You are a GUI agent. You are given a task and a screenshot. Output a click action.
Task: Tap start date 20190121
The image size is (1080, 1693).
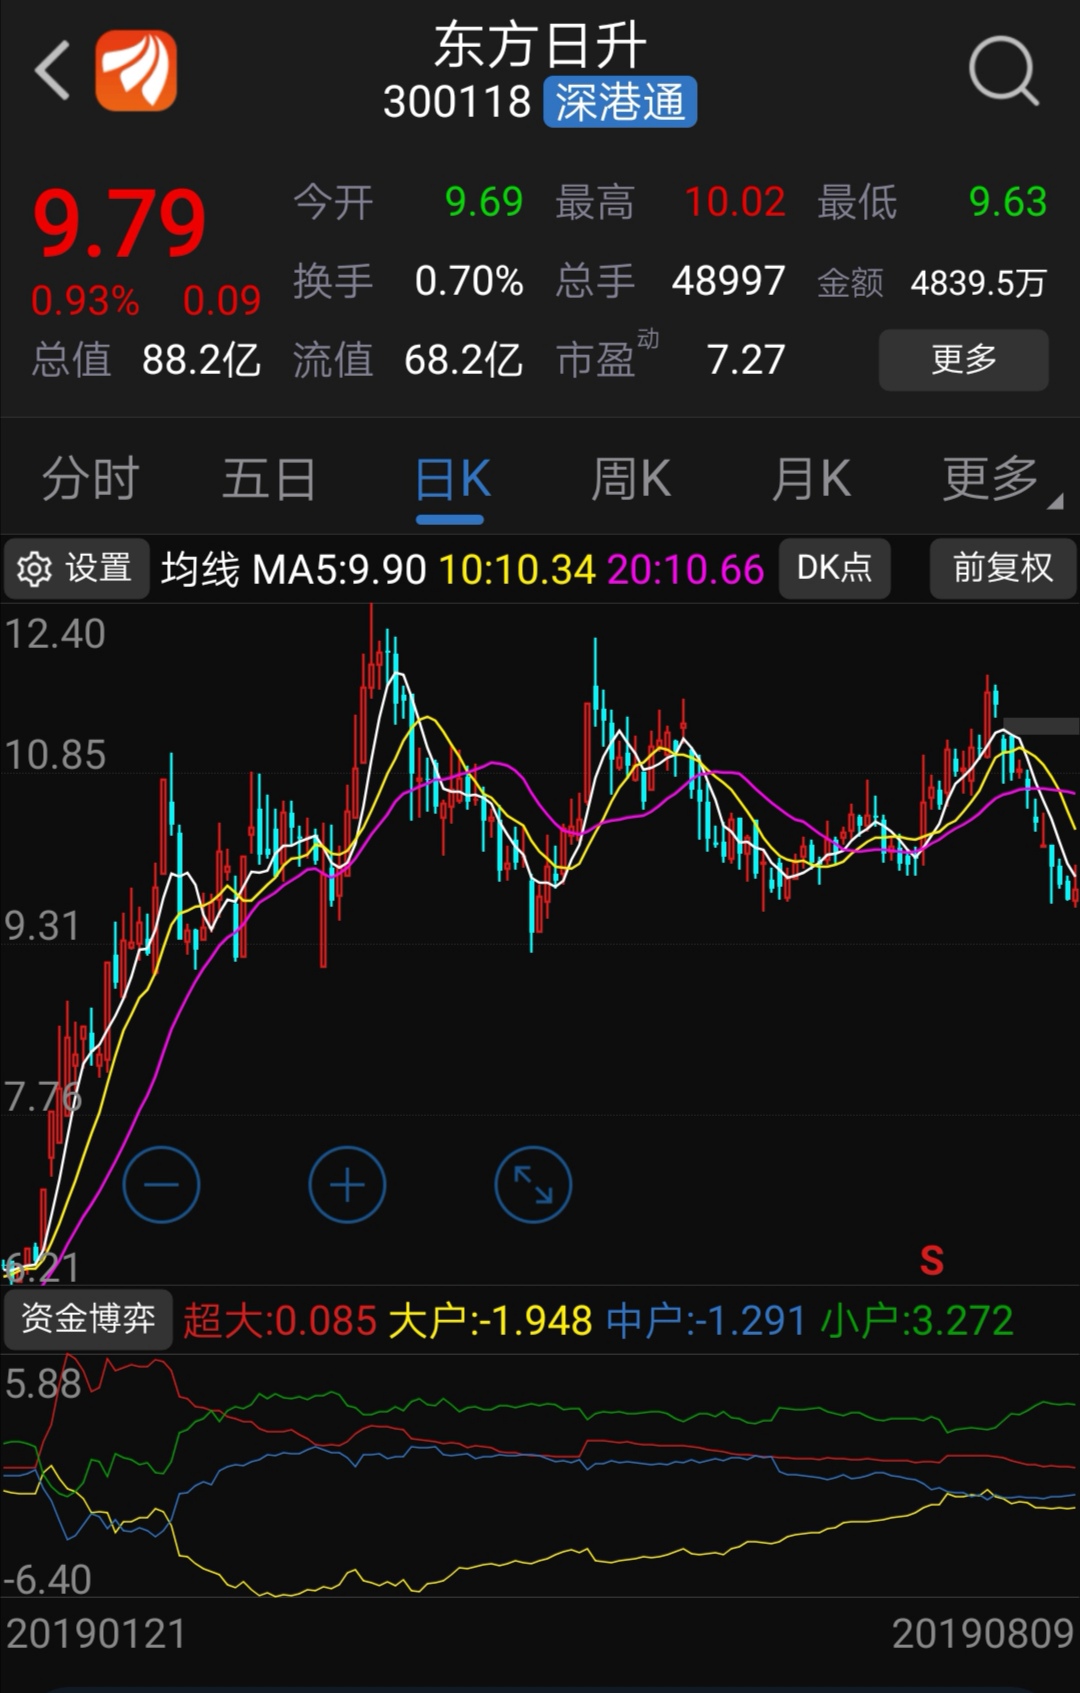(96, 1634)
